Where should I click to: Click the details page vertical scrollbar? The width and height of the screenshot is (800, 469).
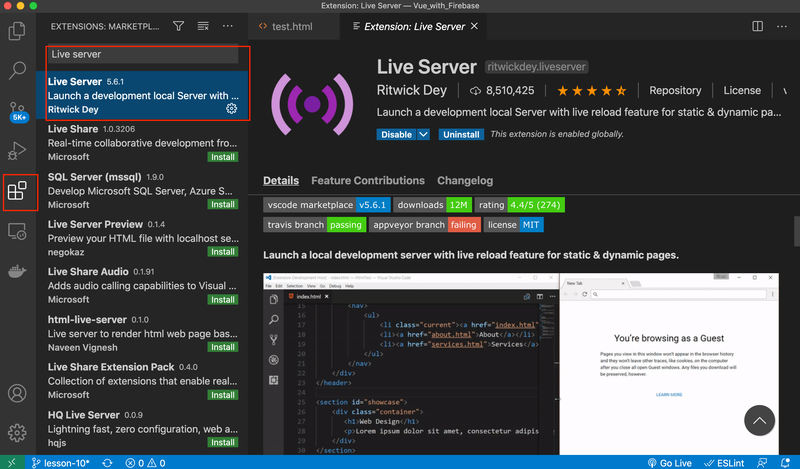[797, 229]
